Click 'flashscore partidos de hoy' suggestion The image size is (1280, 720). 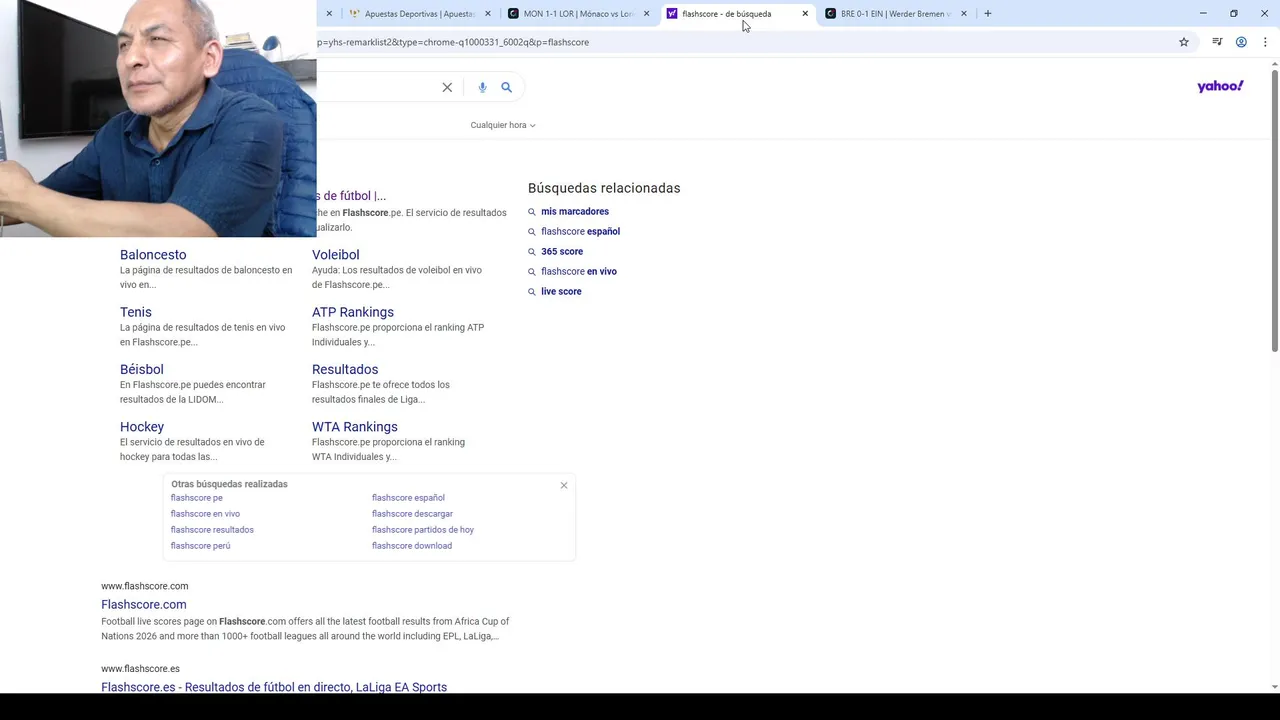(423, 530)
